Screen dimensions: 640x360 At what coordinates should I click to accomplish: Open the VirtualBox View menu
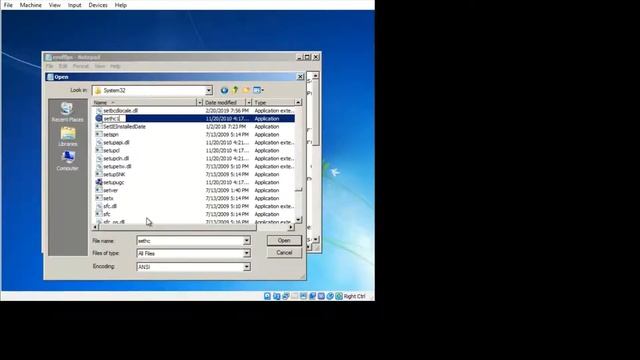(54, 5)
